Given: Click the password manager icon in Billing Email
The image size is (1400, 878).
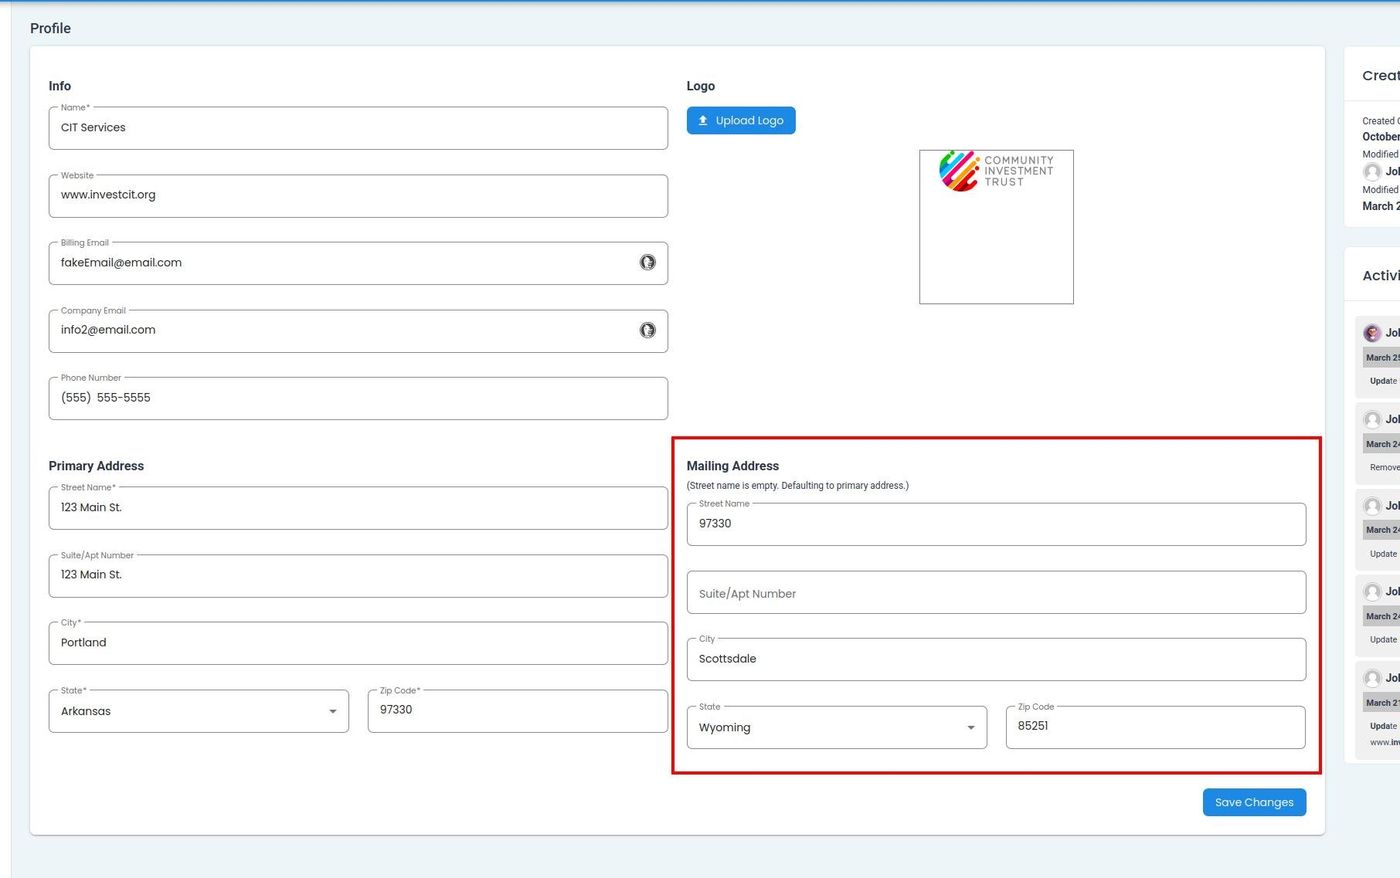Looking at the screenshot, I should coord(647,263).
